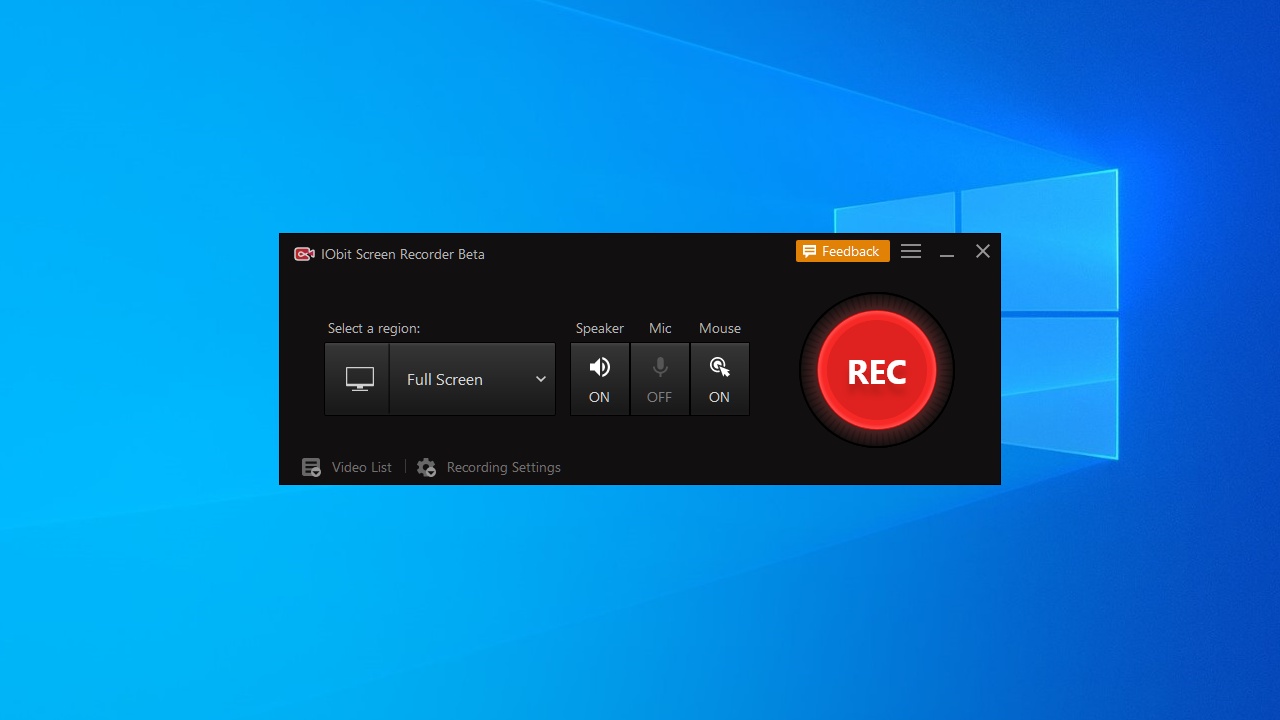Toggle the Mouse cursor capture button
The width and height of the screenshot is (1280, 720).
tap(720, 379)
